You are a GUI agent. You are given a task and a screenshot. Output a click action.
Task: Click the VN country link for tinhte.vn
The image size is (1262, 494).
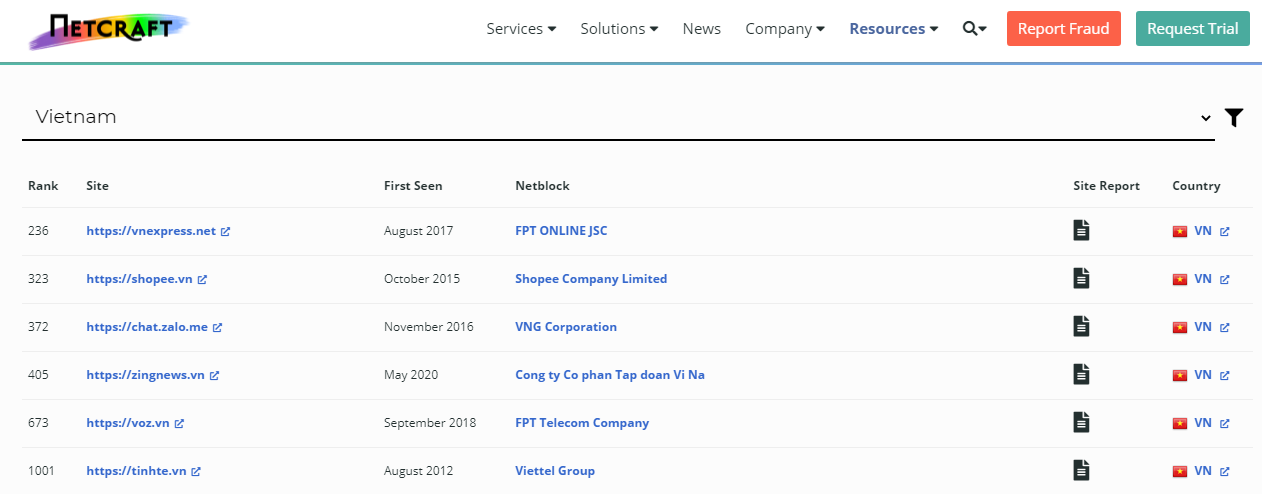(x=1202, y=471)
